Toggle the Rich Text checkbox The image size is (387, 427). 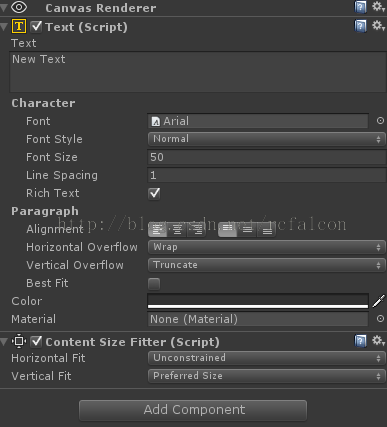[154, 193]
